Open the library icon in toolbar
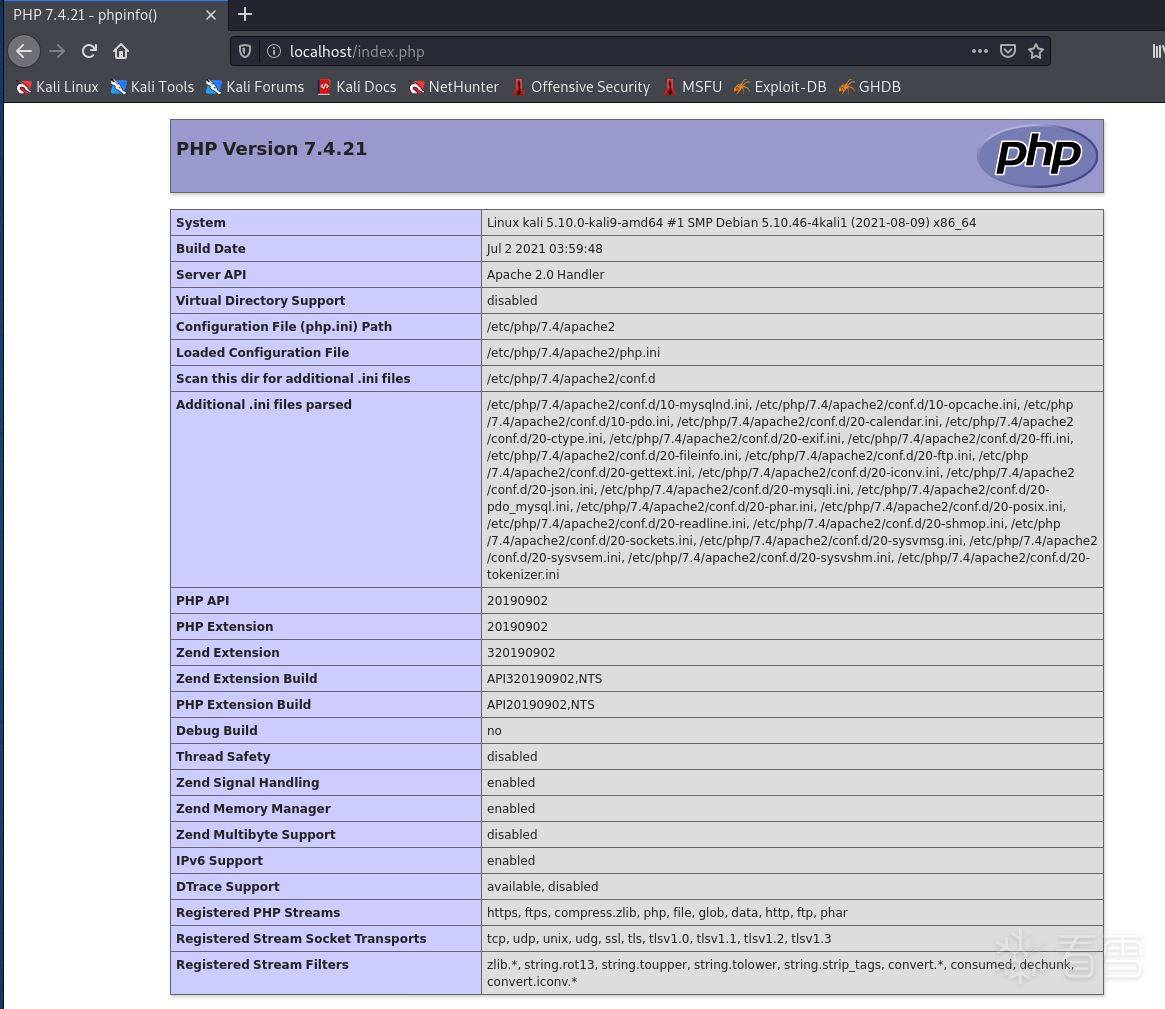 [x=1158, y=51]
